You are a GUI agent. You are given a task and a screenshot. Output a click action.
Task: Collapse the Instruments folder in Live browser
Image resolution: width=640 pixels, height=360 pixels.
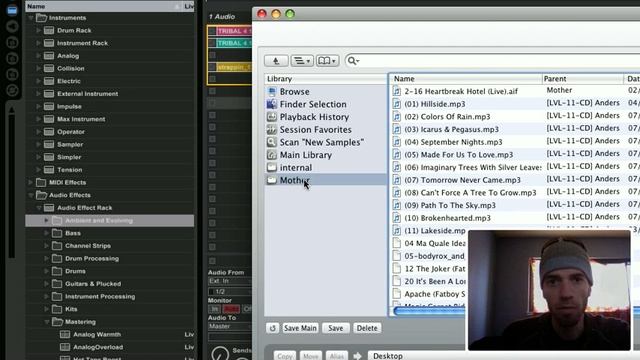coord(31,18)
